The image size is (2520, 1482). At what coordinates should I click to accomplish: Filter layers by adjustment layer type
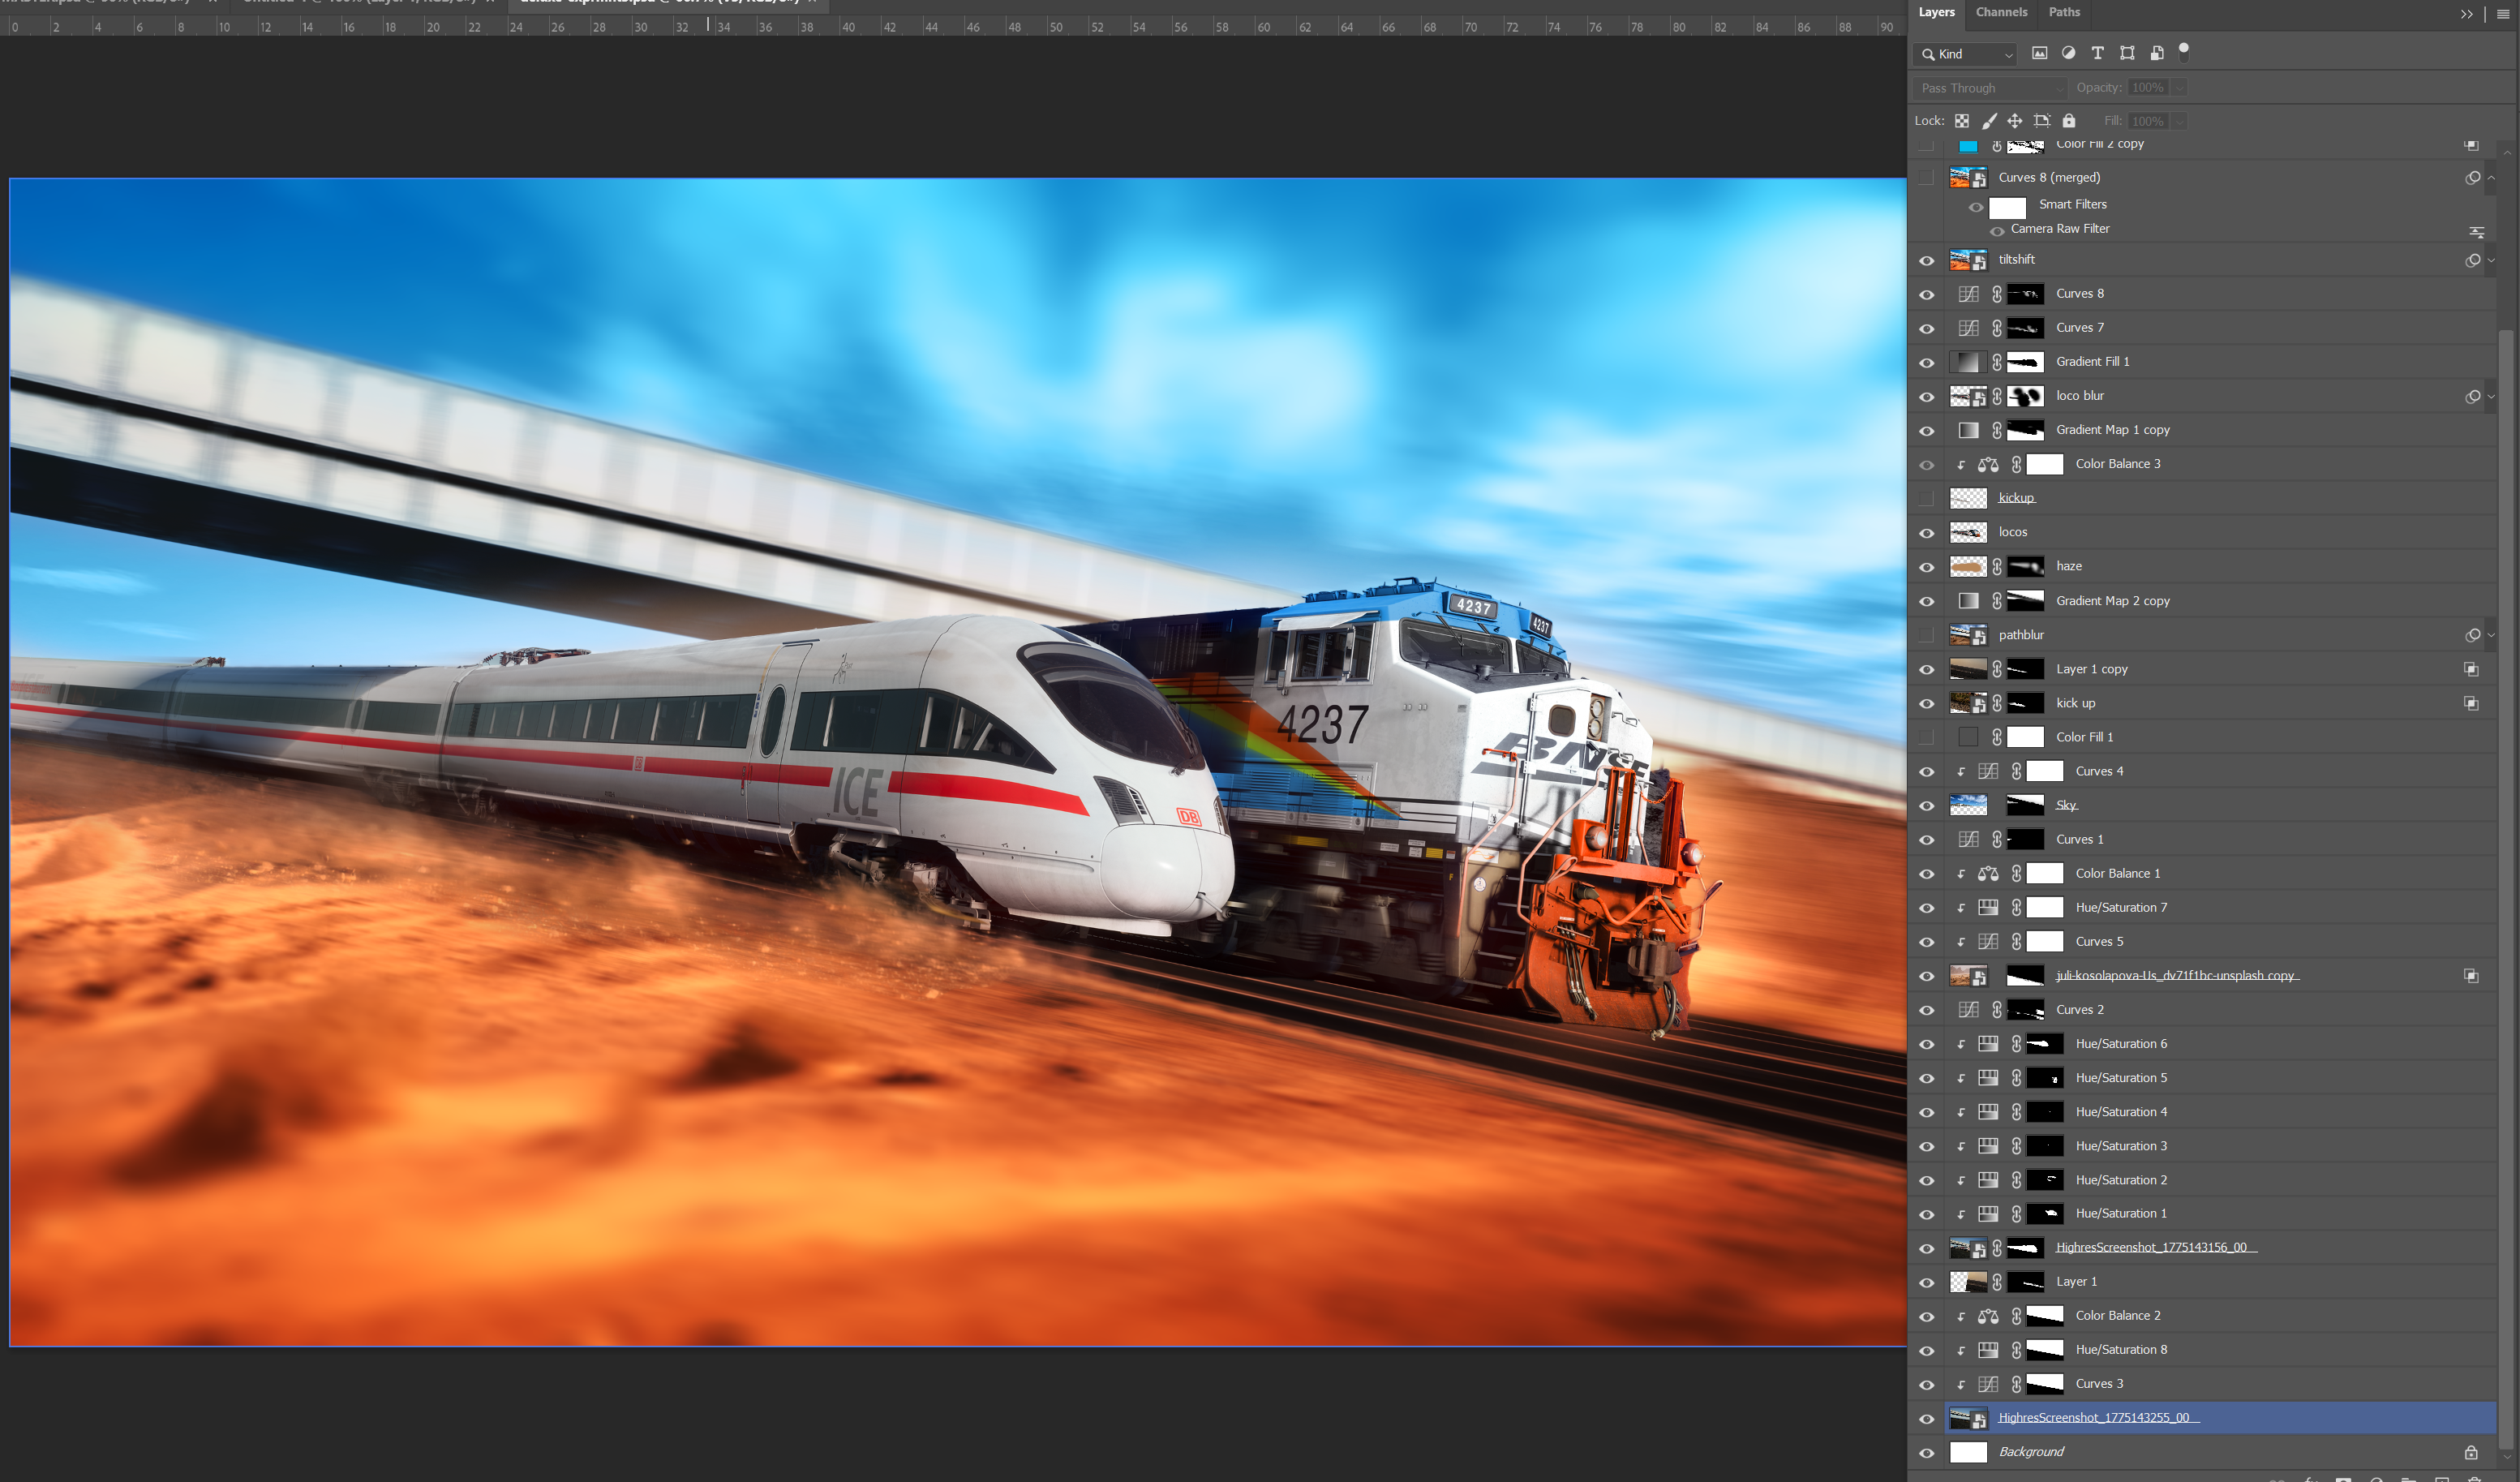[x=2068, y=53]
